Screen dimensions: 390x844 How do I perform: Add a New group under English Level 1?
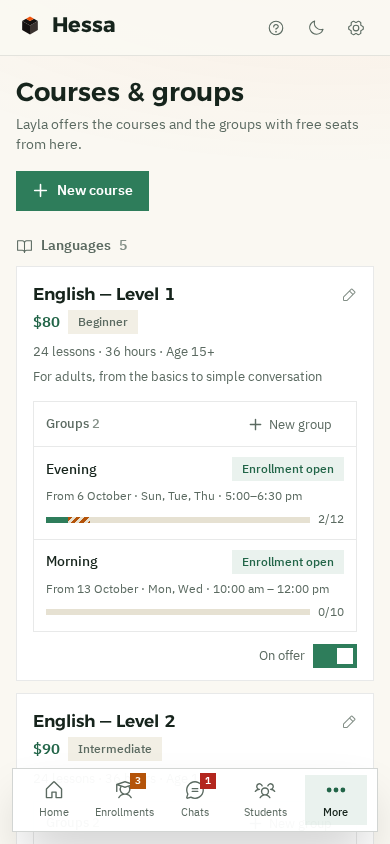coord(290,425)
